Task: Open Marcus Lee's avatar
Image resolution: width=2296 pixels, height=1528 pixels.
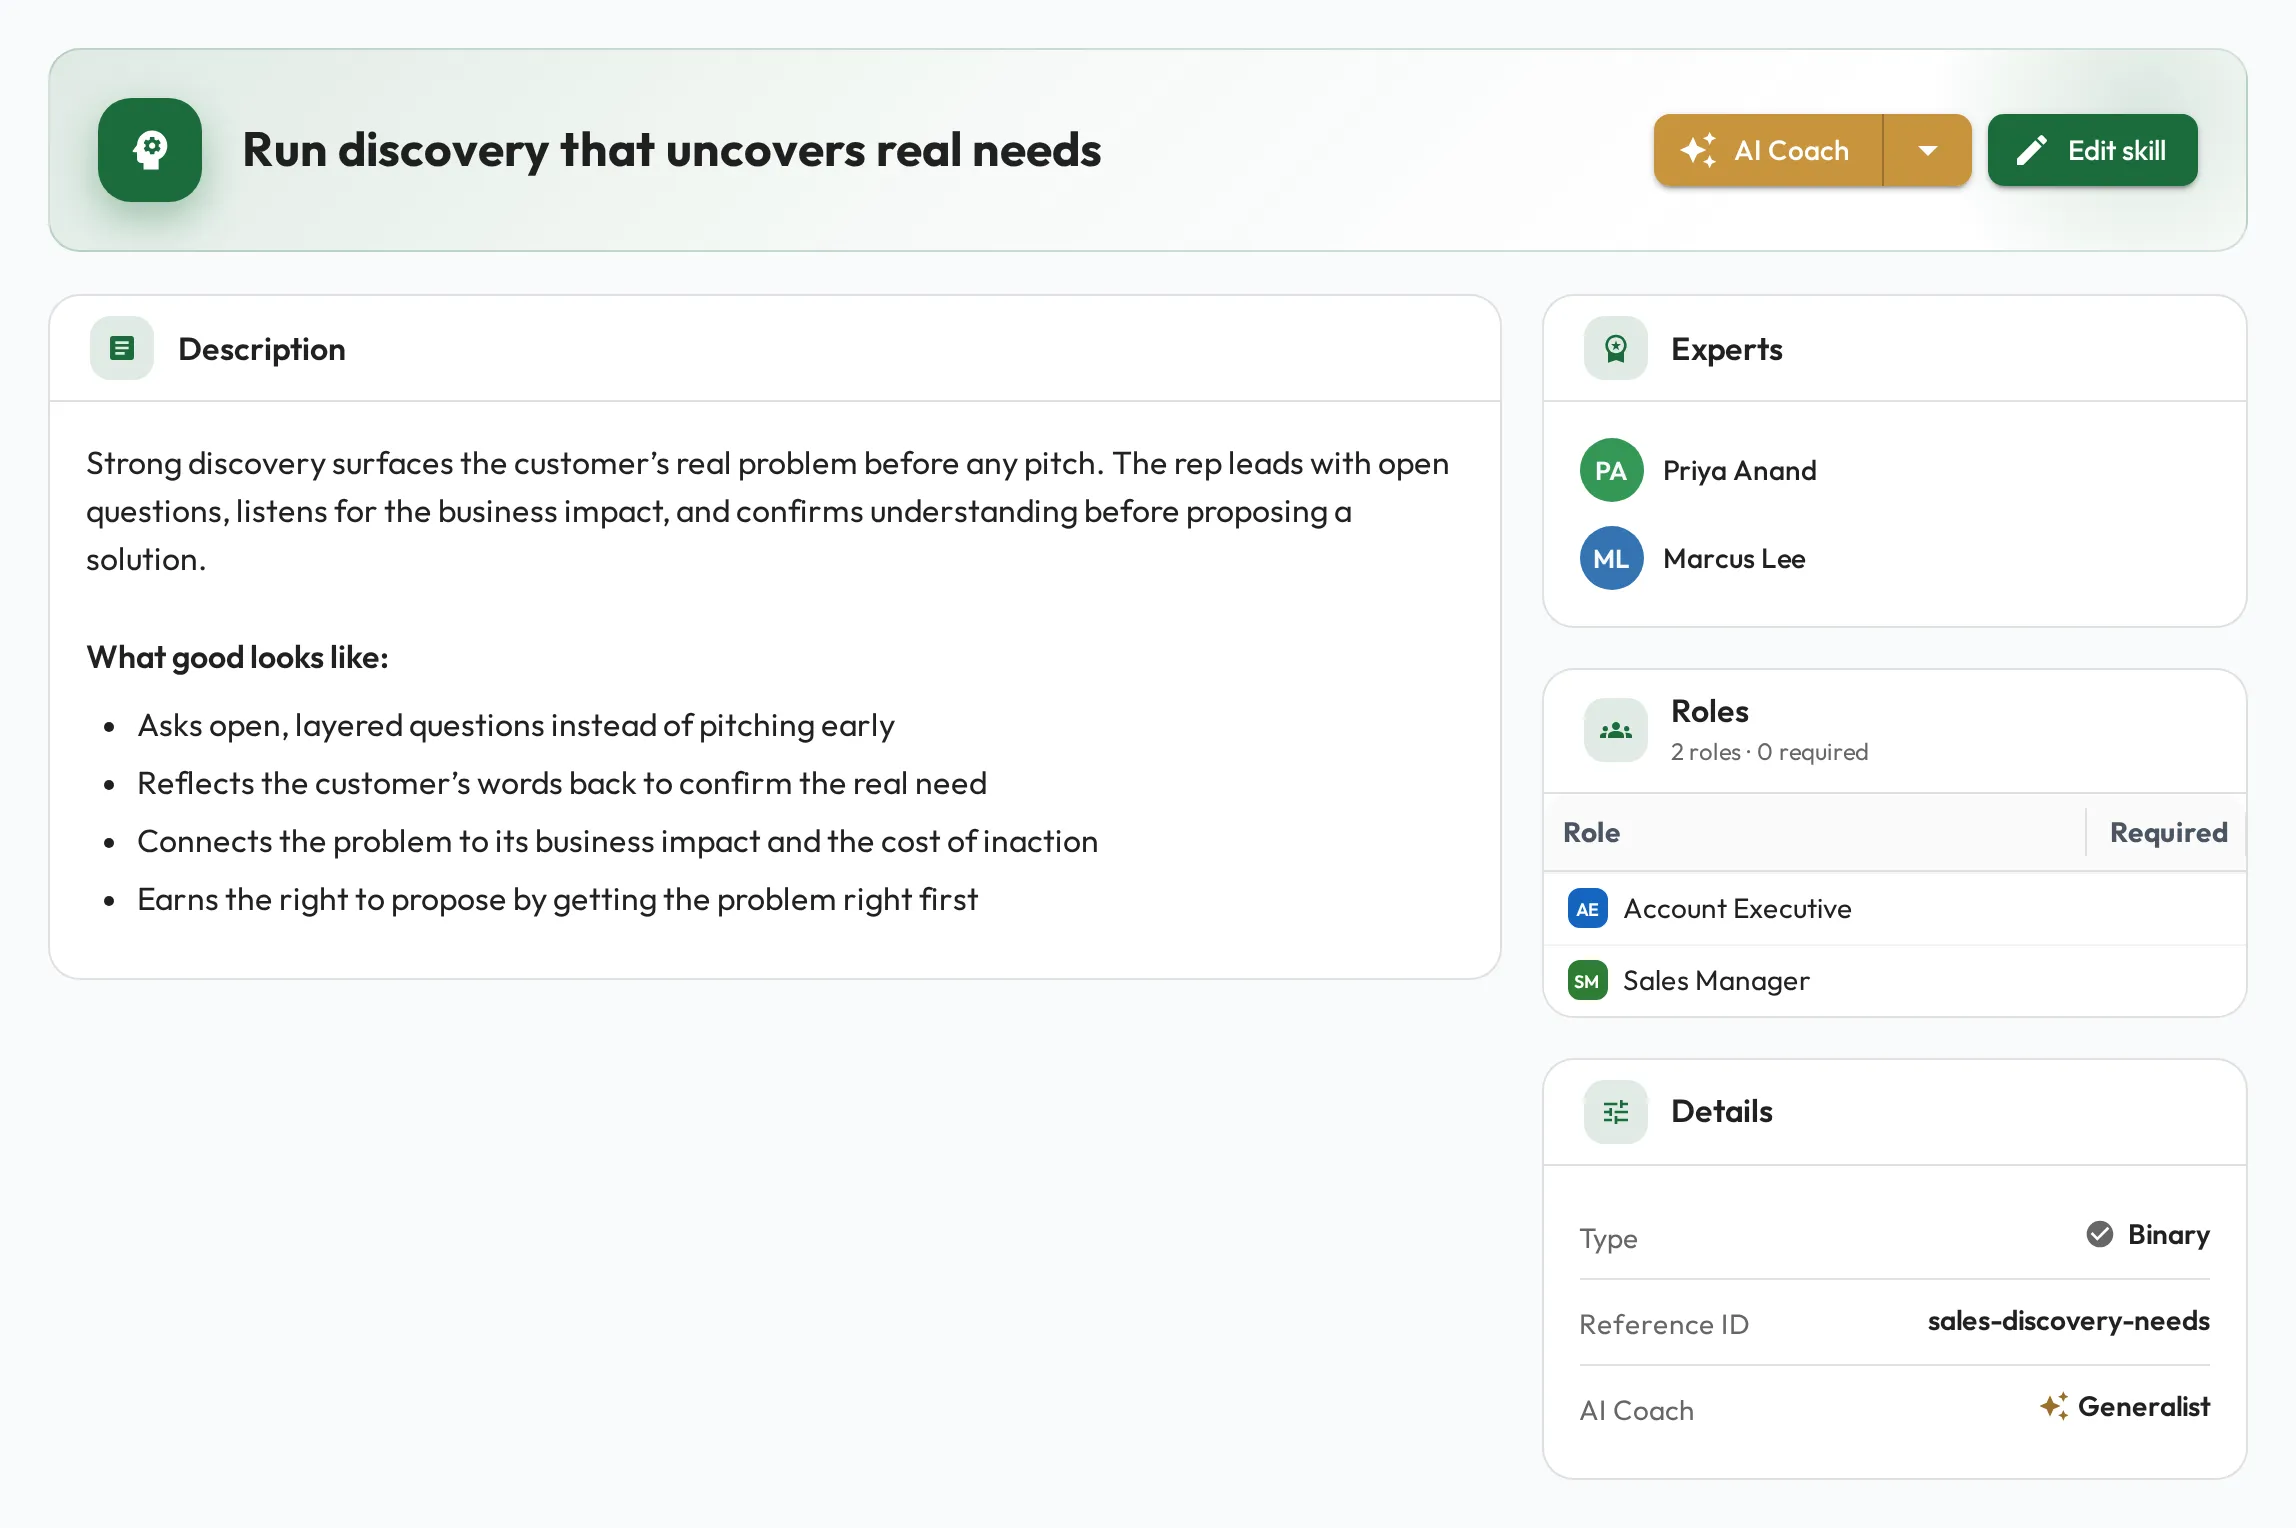Action: (x=1611, y=558)
